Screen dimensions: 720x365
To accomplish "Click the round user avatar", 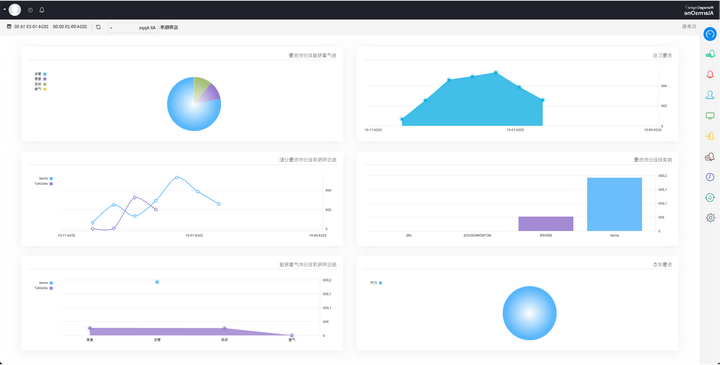I will point(15,10).
